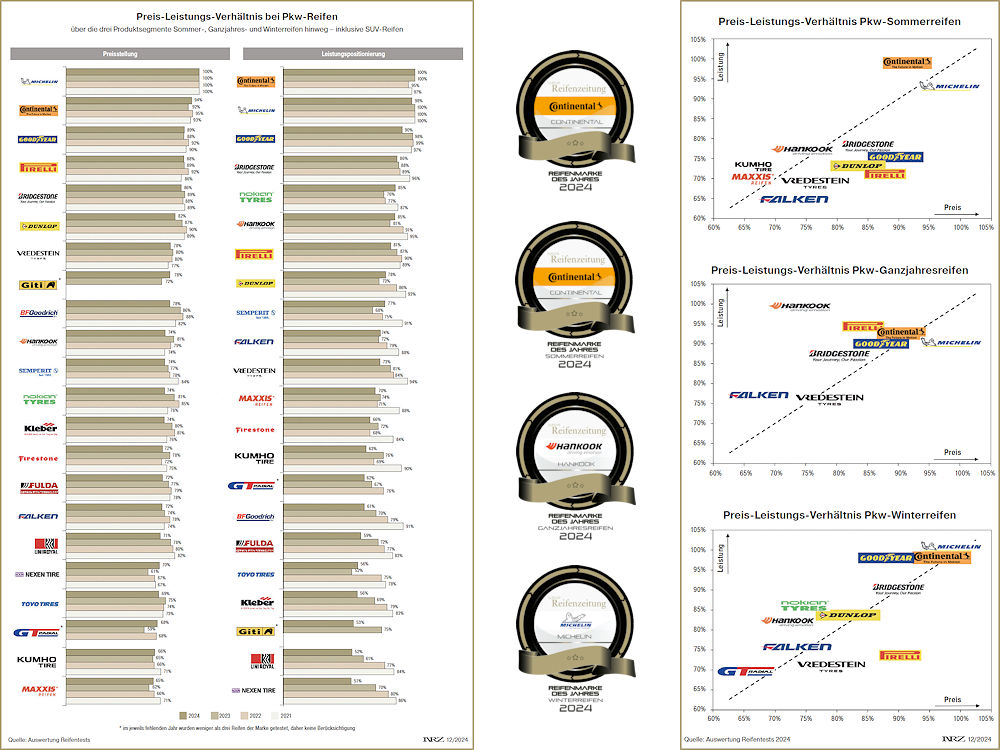Select the Nokian Tyres logo under Leistungspositionierung
1000x750 pixels.
click(256, 197)
